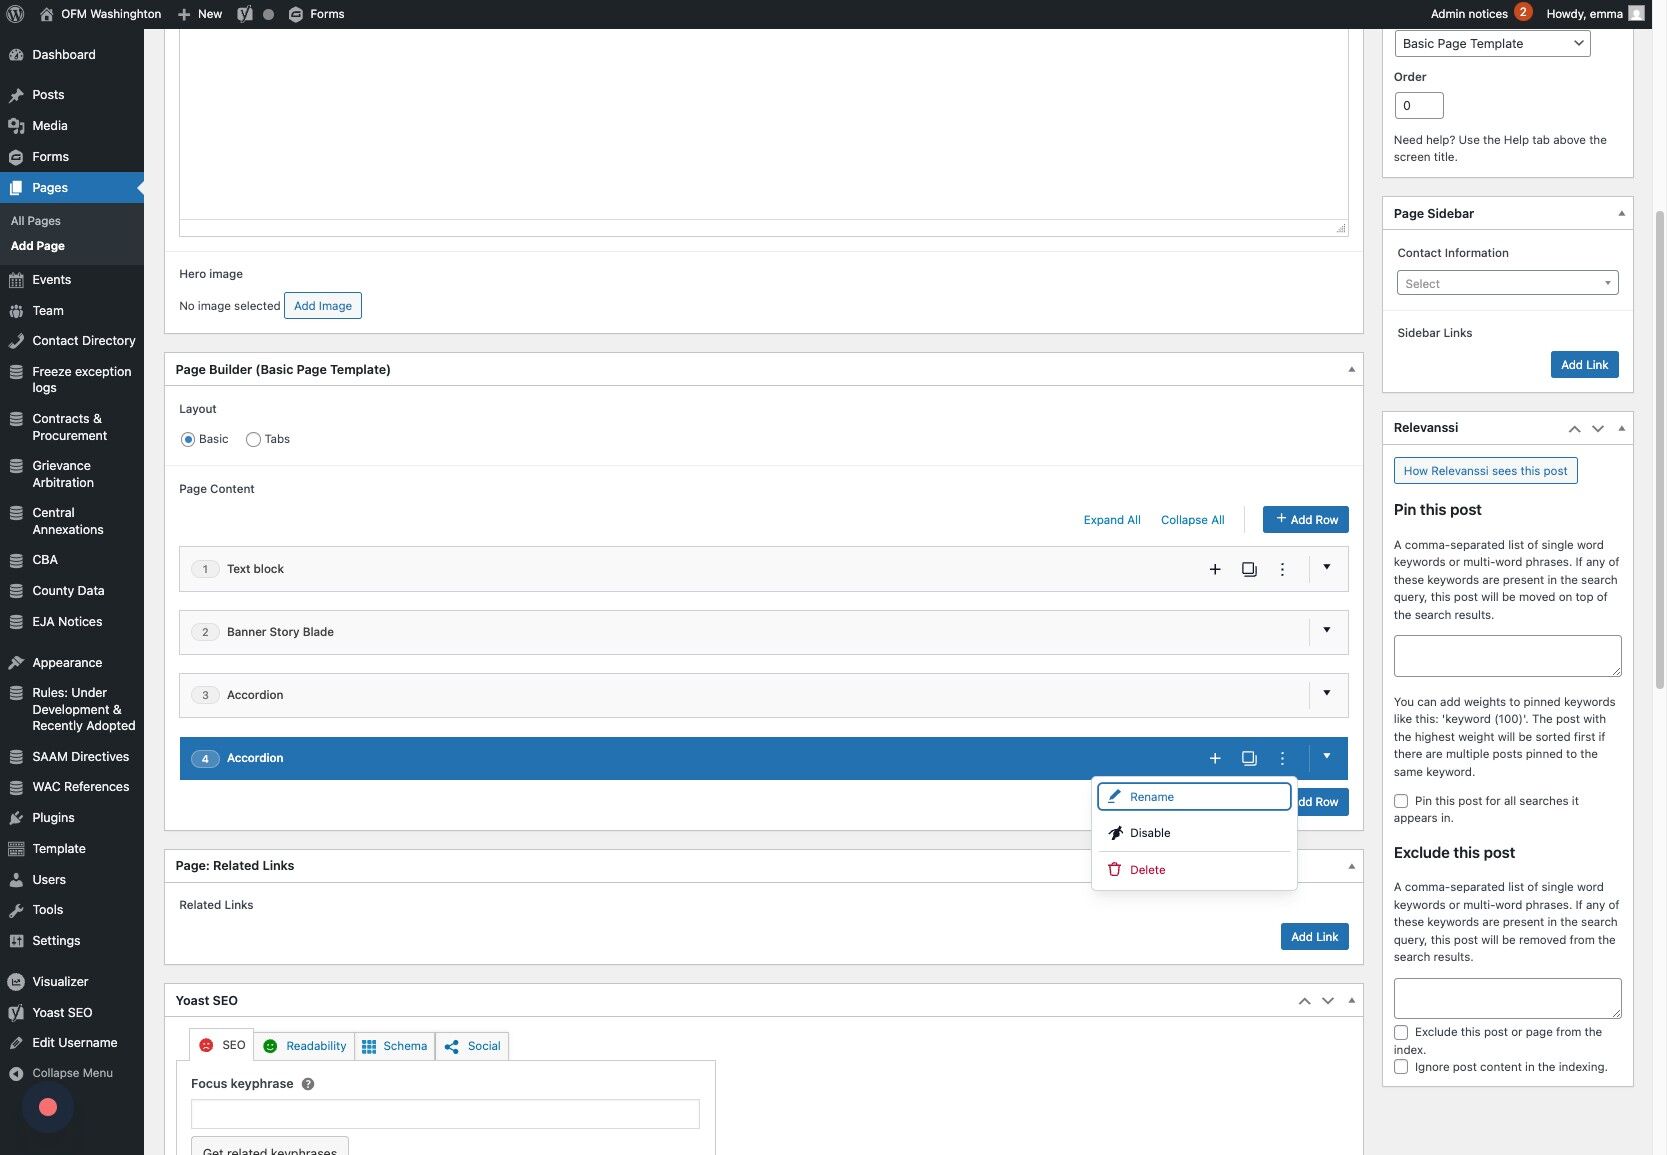Open the Yoast icon in admin bar
This screenshot has width=1667, height=1155.
pyautogui.click(x=245, y=14)
